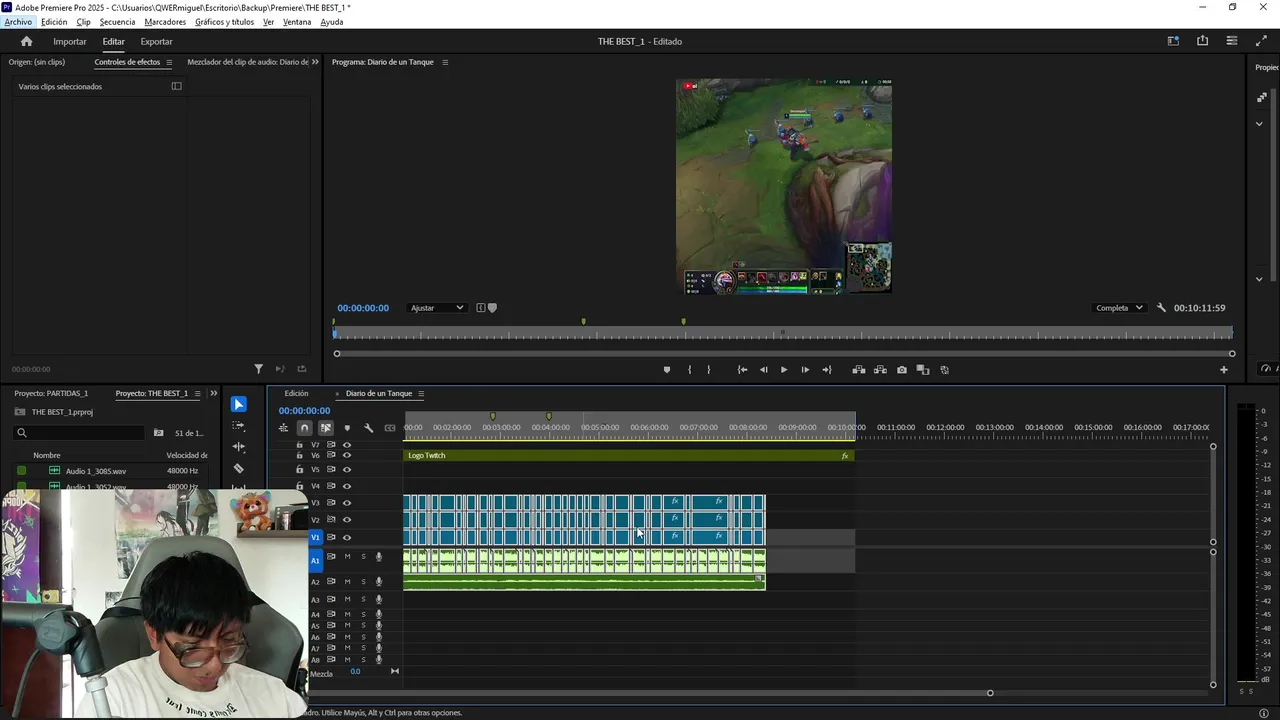Mark Out point in Program monitor
The image size is (1280, 720).
[x=709, y=370]
